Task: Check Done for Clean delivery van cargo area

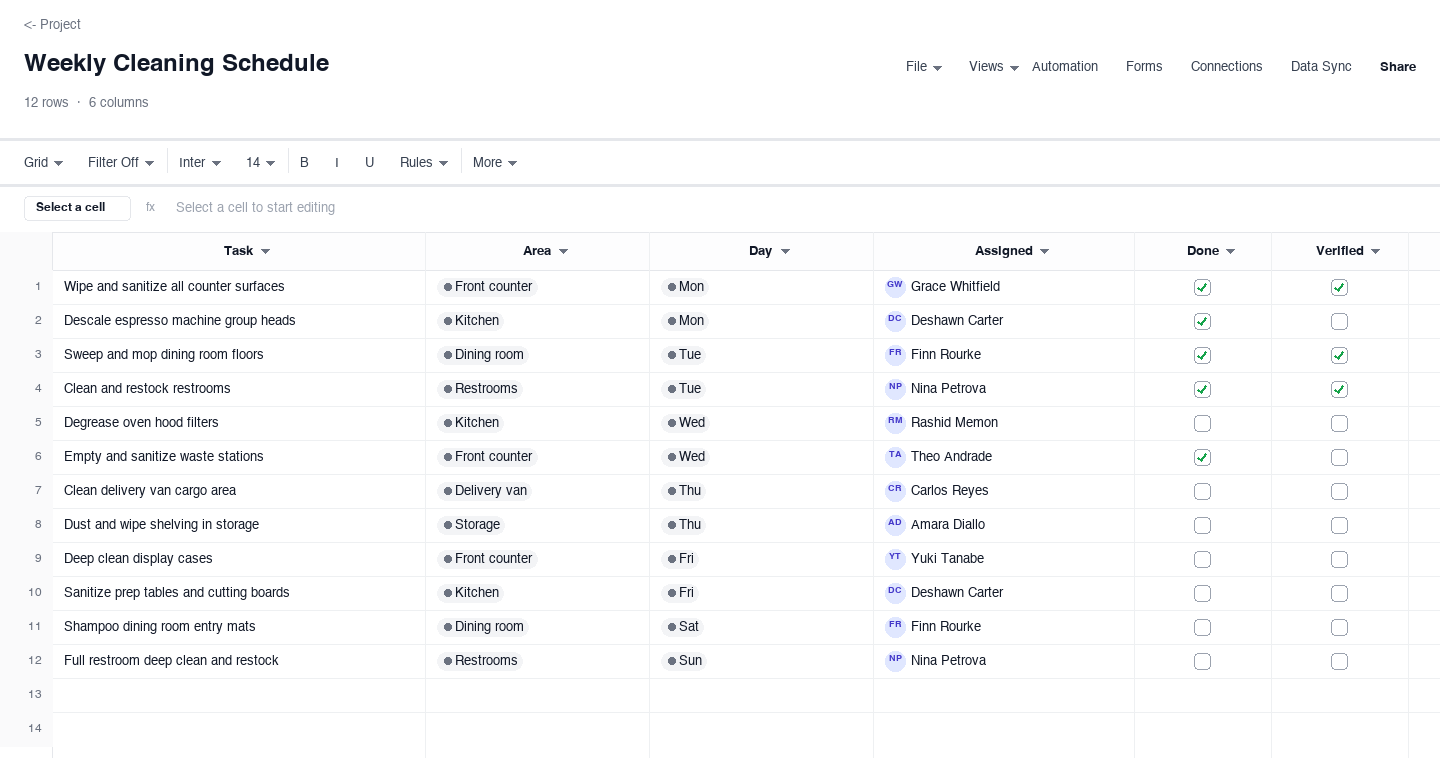Action: point(1202,492)
